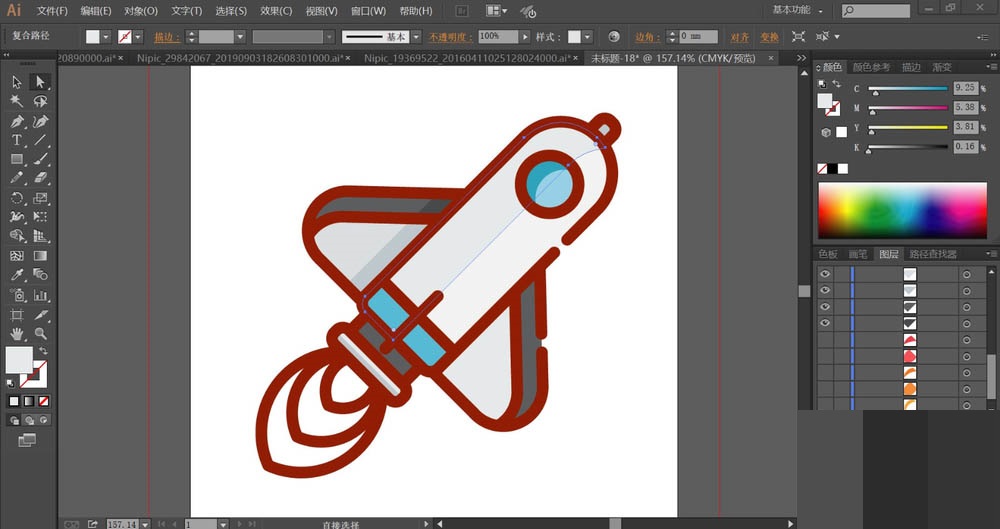Show the hidden orange circle layer
This screenshot has height=529, width=1000.
(825, 388)
